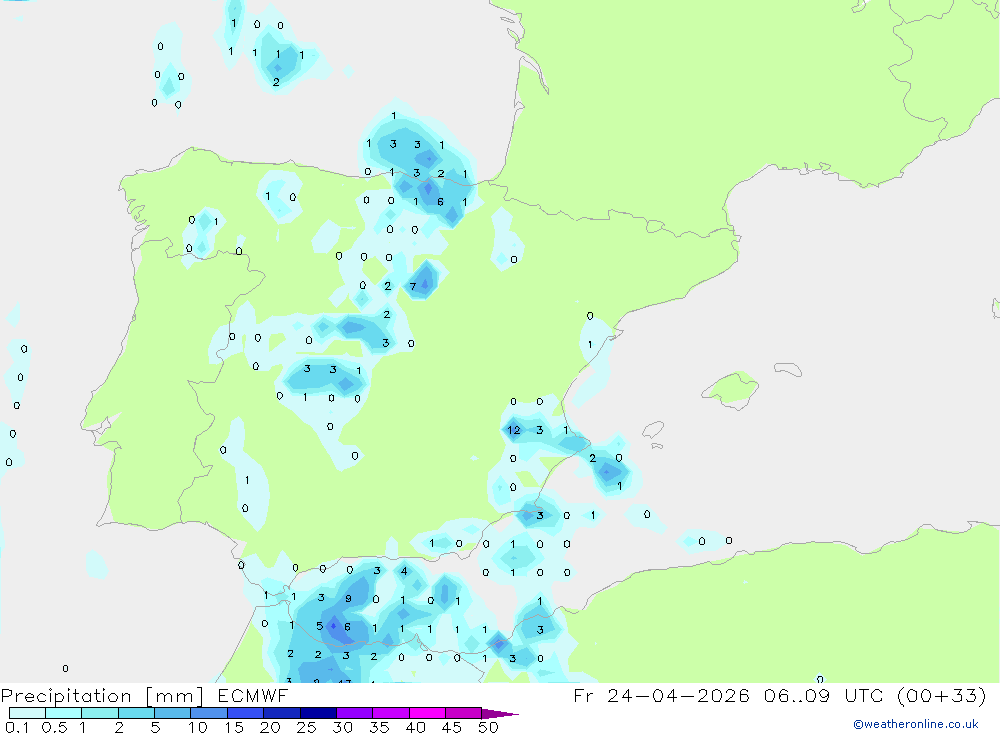The image size is (1000, 733).
Task: Select the 'ECMWF' model label
Action: [253, 696]
